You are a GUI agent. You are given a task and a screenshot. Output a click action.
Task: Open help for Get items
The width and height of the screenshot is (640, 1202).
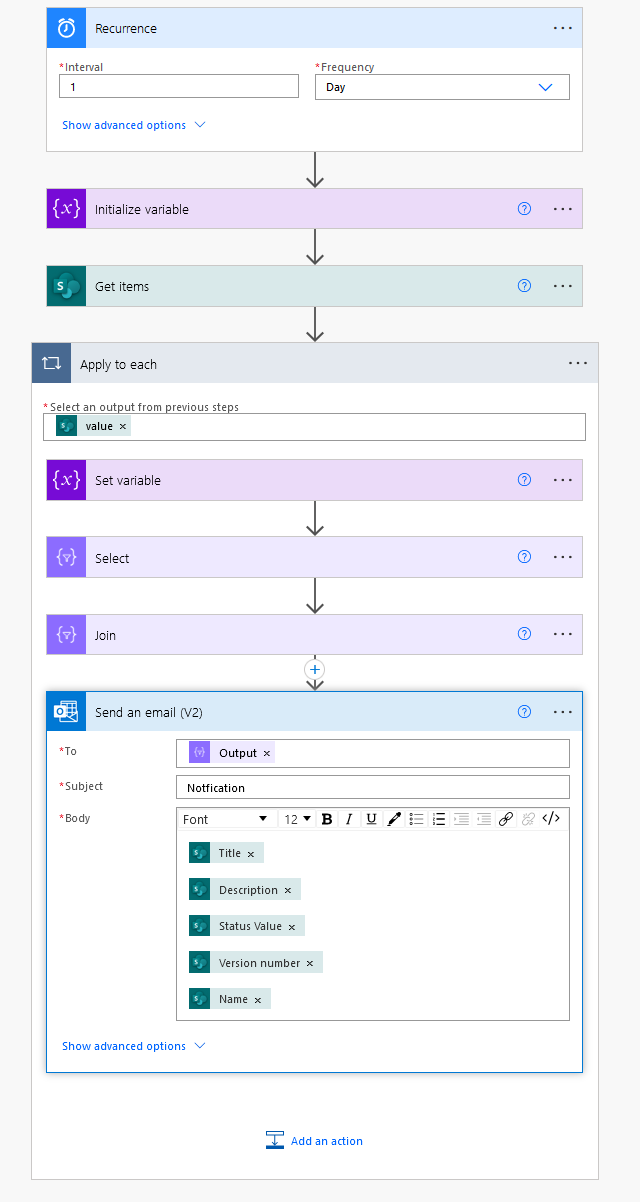(524, 286)
